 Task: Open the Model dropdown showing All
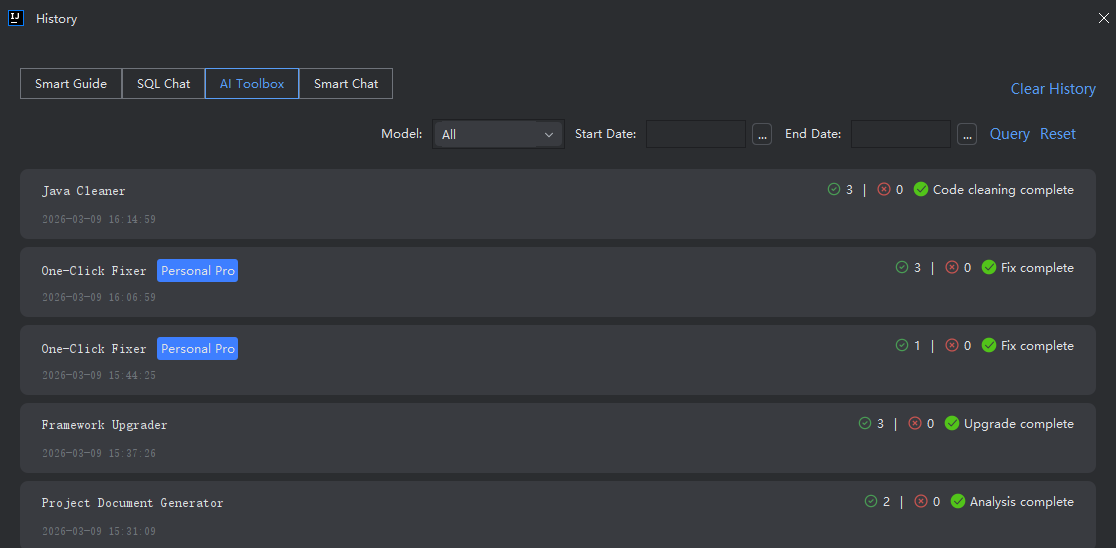(498, 134)
